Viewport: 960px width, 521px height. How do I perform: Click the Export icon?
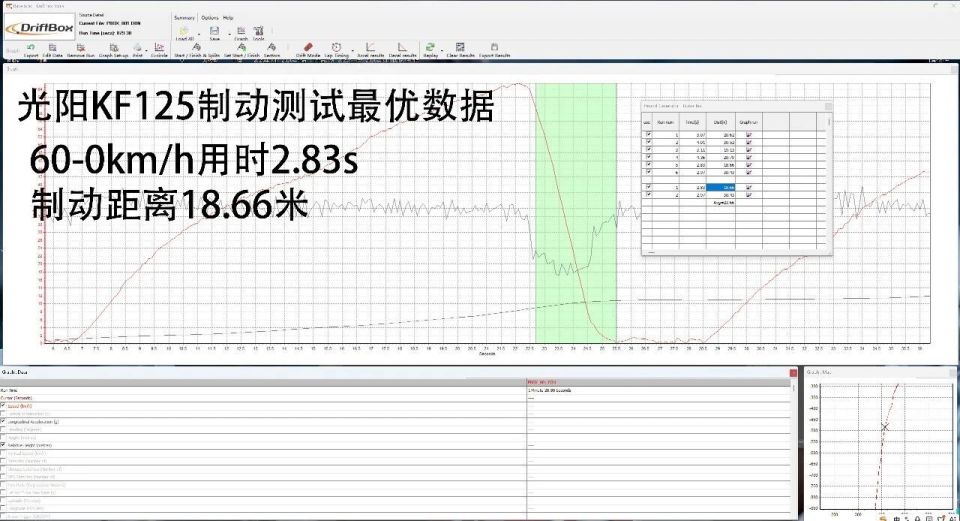(31, 47)
